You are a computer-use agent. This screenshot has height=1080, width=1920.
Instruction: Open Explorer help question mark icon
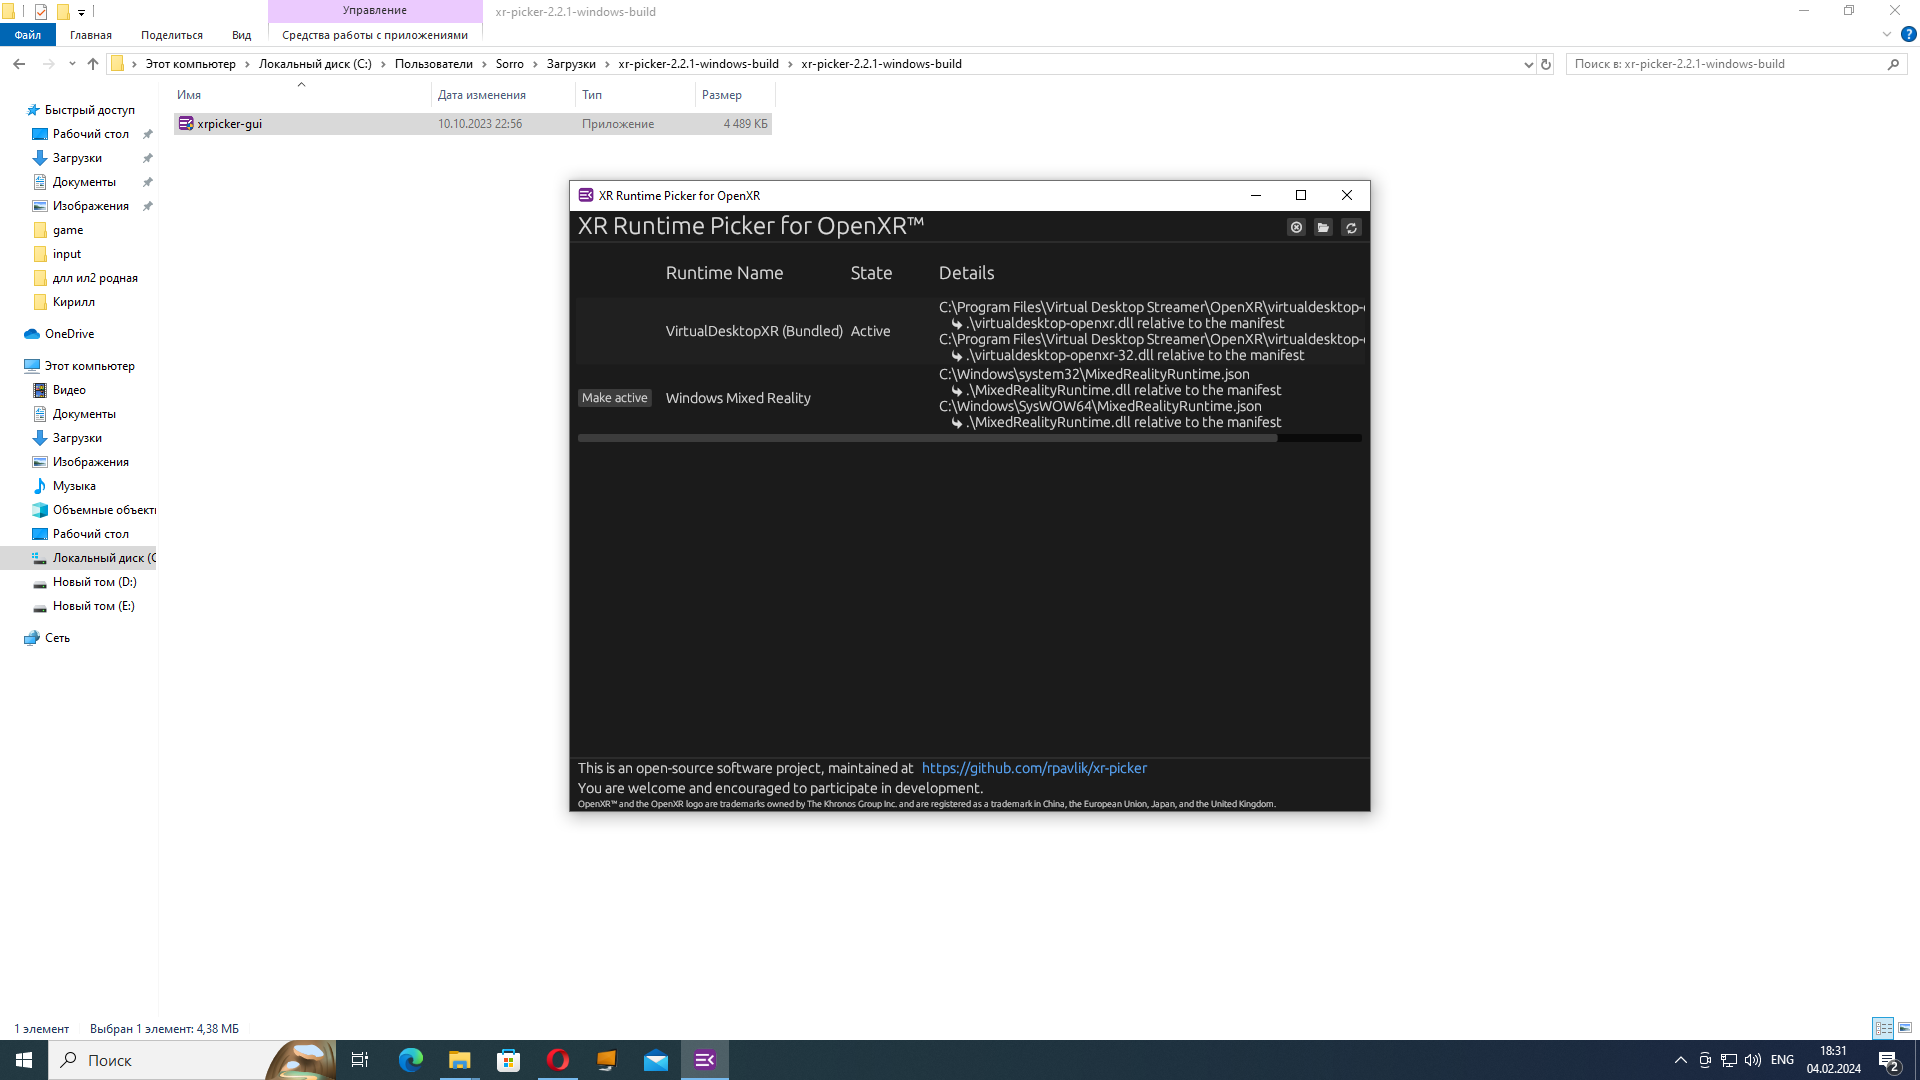pyautogui.click(x=1908, y=34)
